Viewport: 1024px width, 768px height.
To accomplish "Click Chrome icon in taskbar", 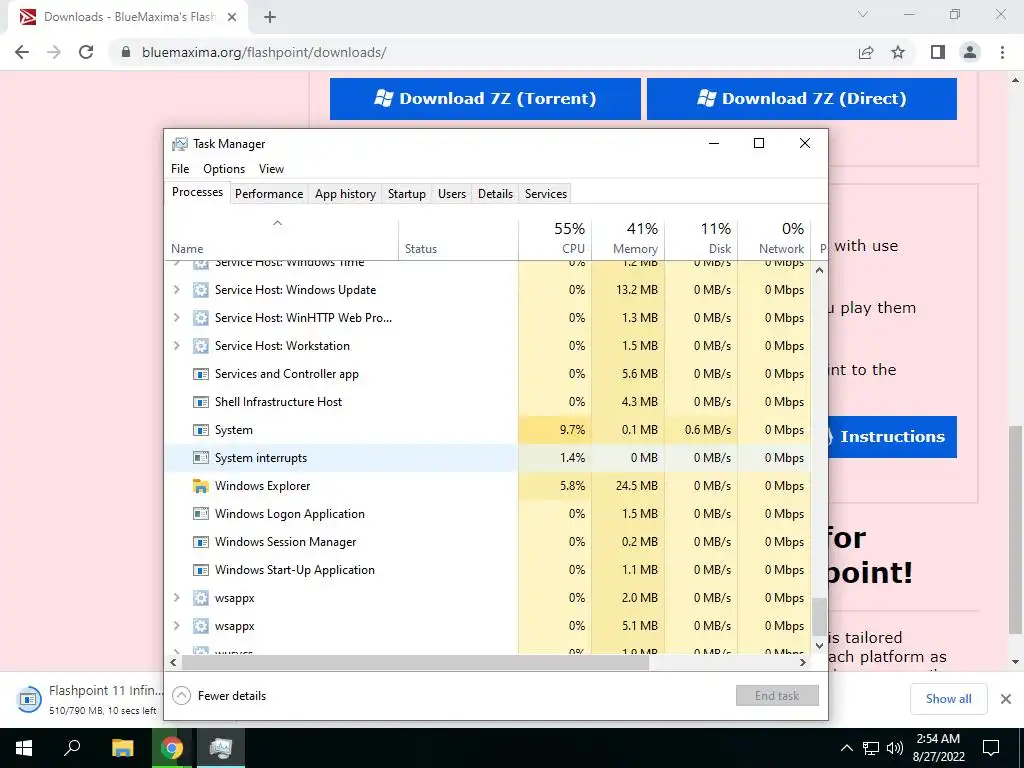I will coord(172,748).
